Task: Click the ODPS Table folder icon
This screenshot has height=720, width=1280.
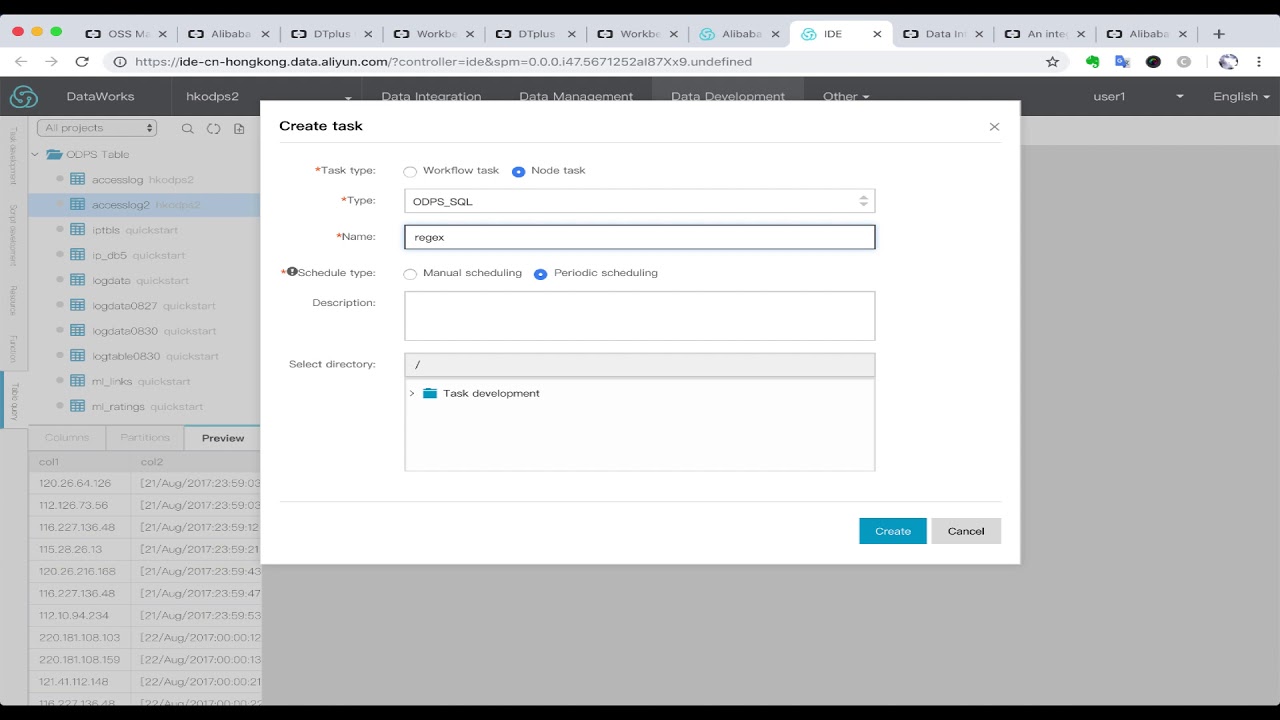Action: pyautogui.click(x=54, y=154)
